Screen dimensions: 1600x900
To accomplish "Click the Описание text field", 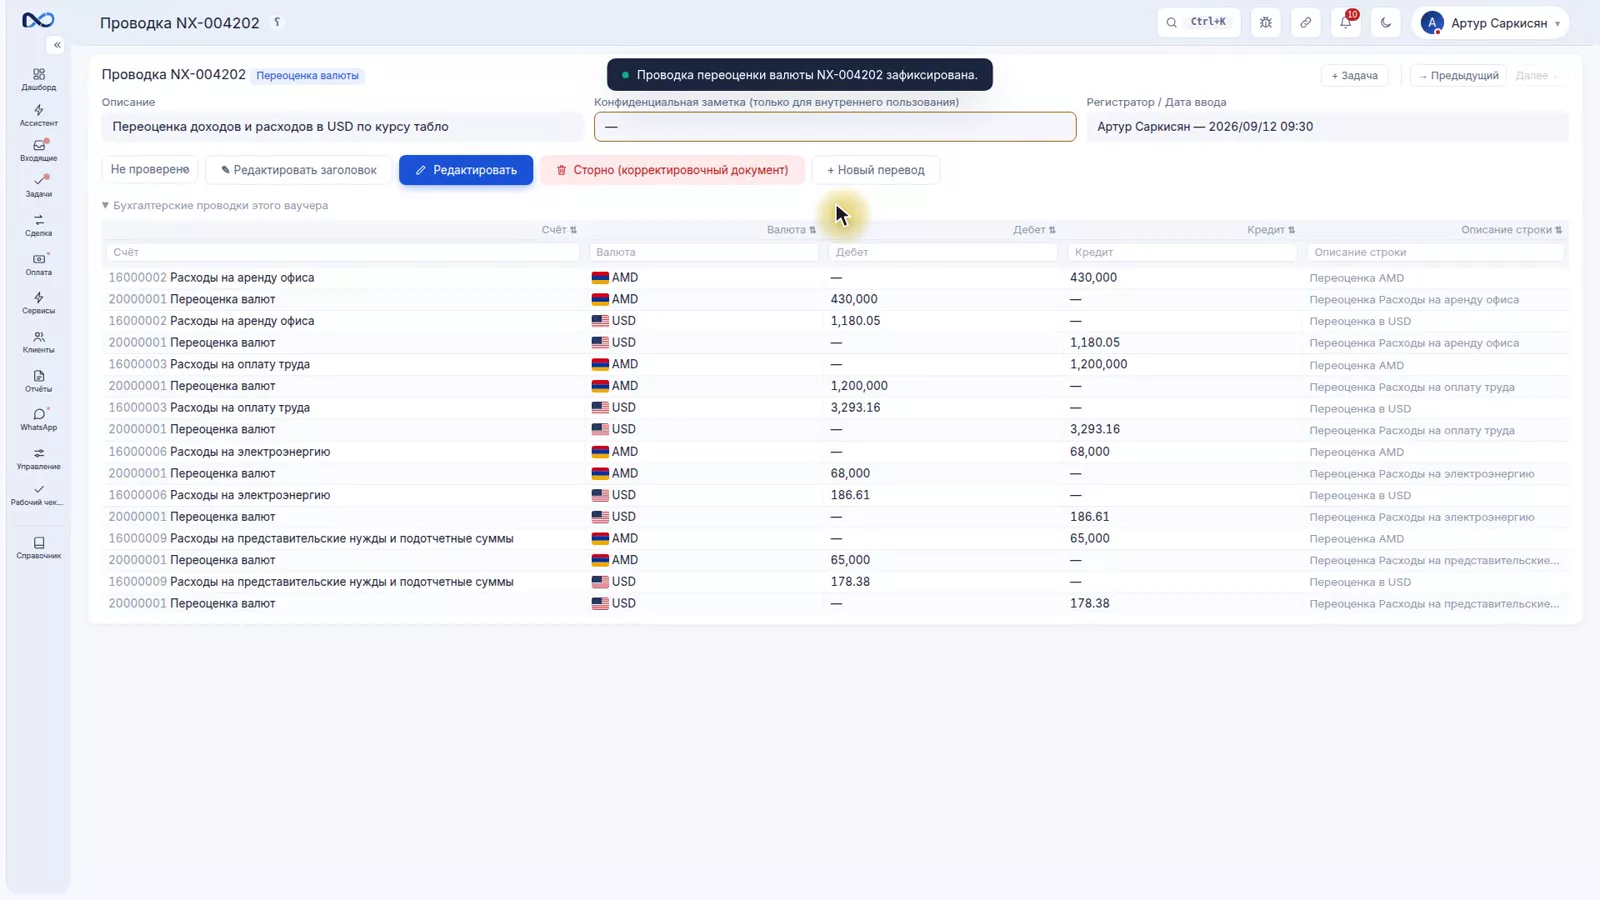I will [342, 127].
